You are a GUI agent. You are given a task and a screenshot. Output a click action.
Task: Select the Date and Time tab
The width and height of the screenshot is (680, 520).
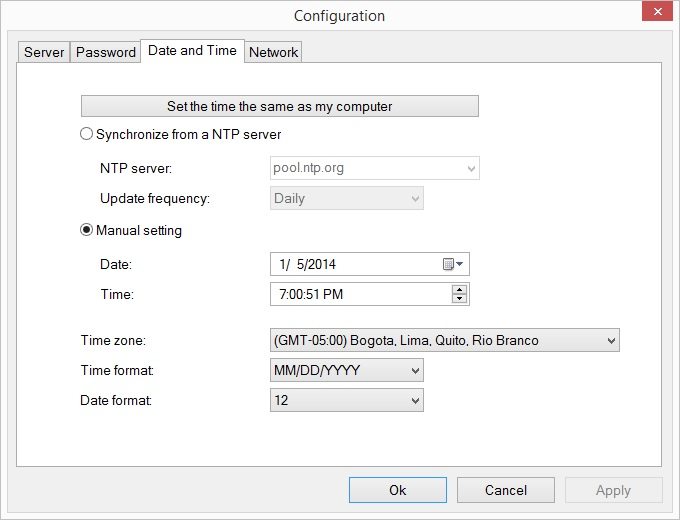click(x=192, y=51)
